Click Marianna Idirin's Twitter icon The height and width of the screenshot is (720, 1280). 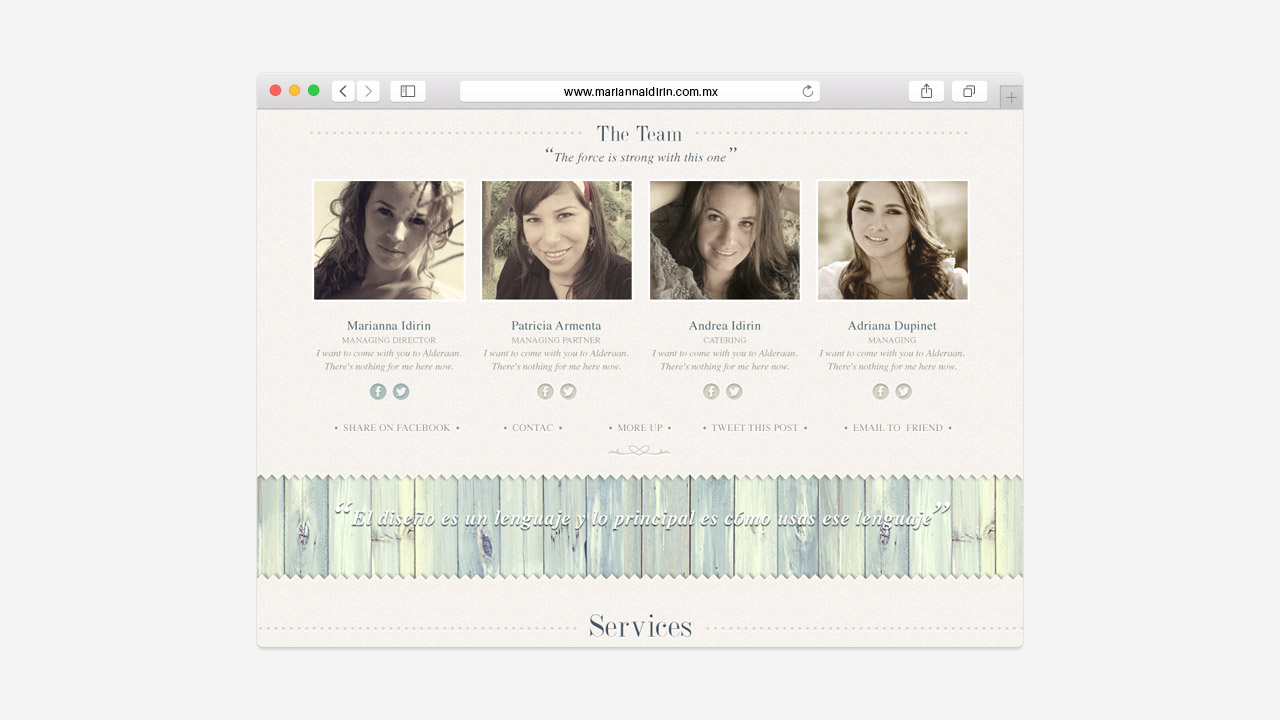(x=401, y=392)
